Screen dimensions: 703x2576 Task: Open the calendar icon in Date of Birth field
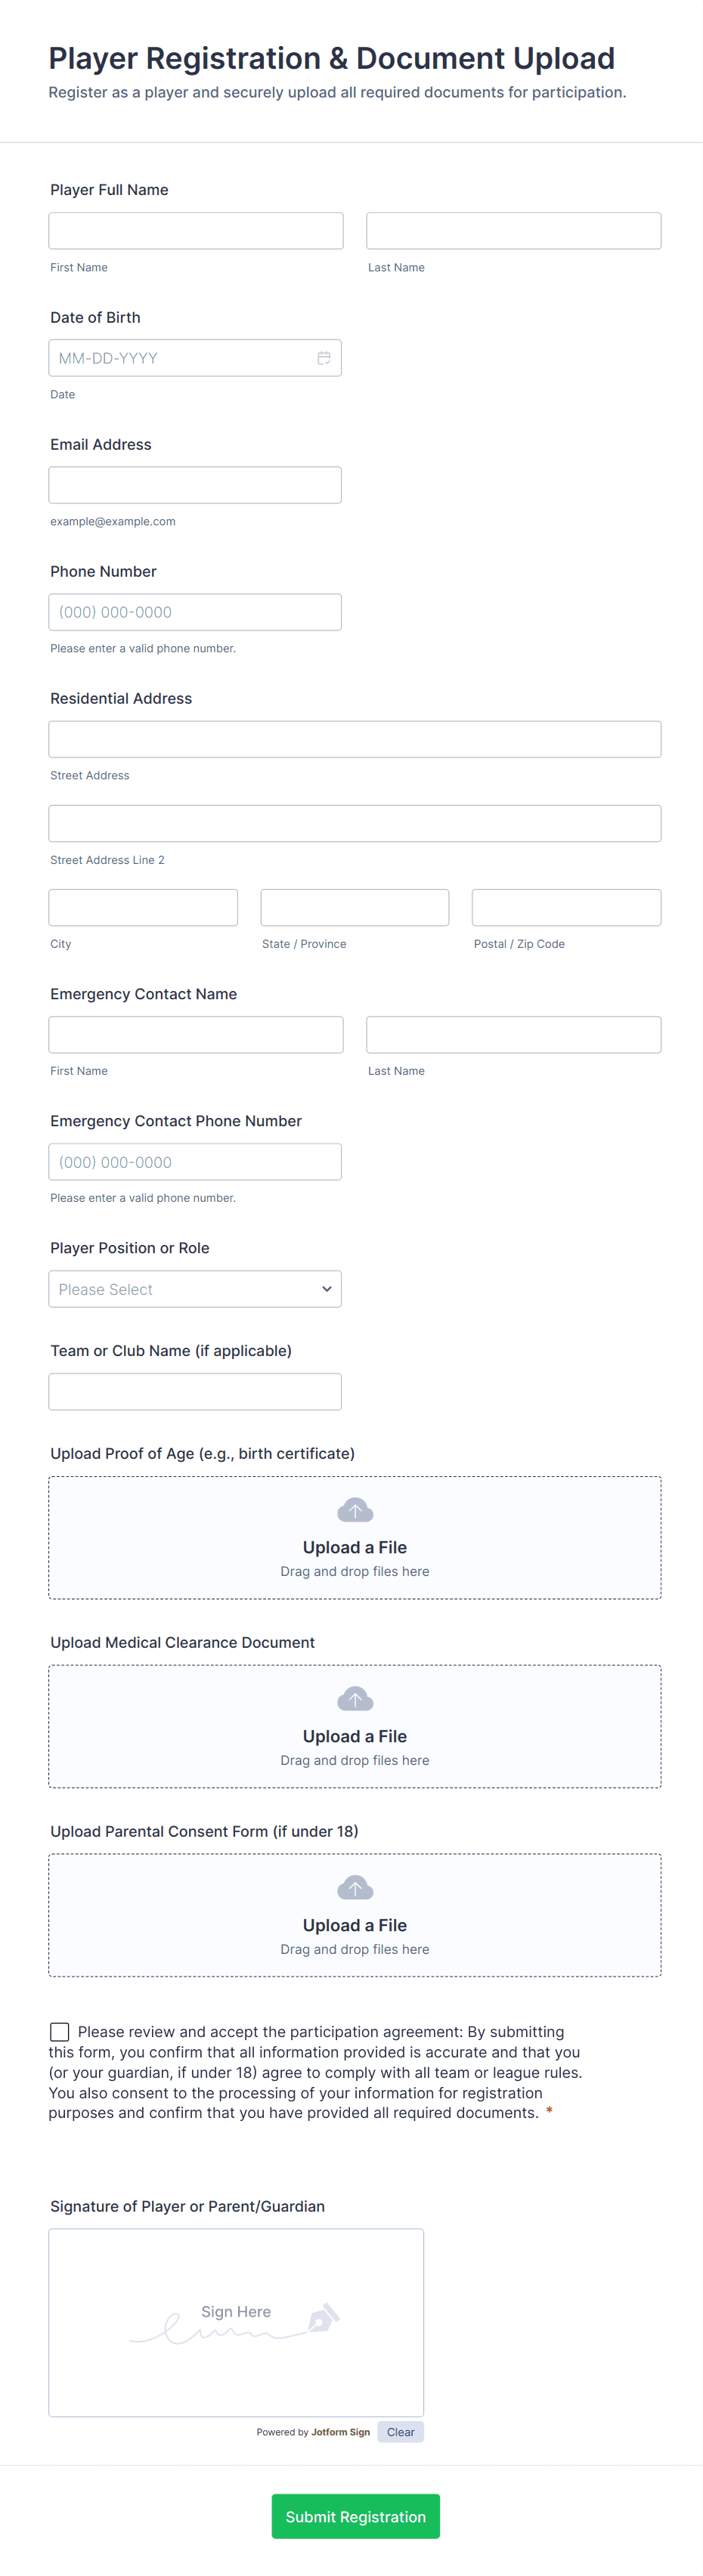pyautogui.click(x=324, y=357)
